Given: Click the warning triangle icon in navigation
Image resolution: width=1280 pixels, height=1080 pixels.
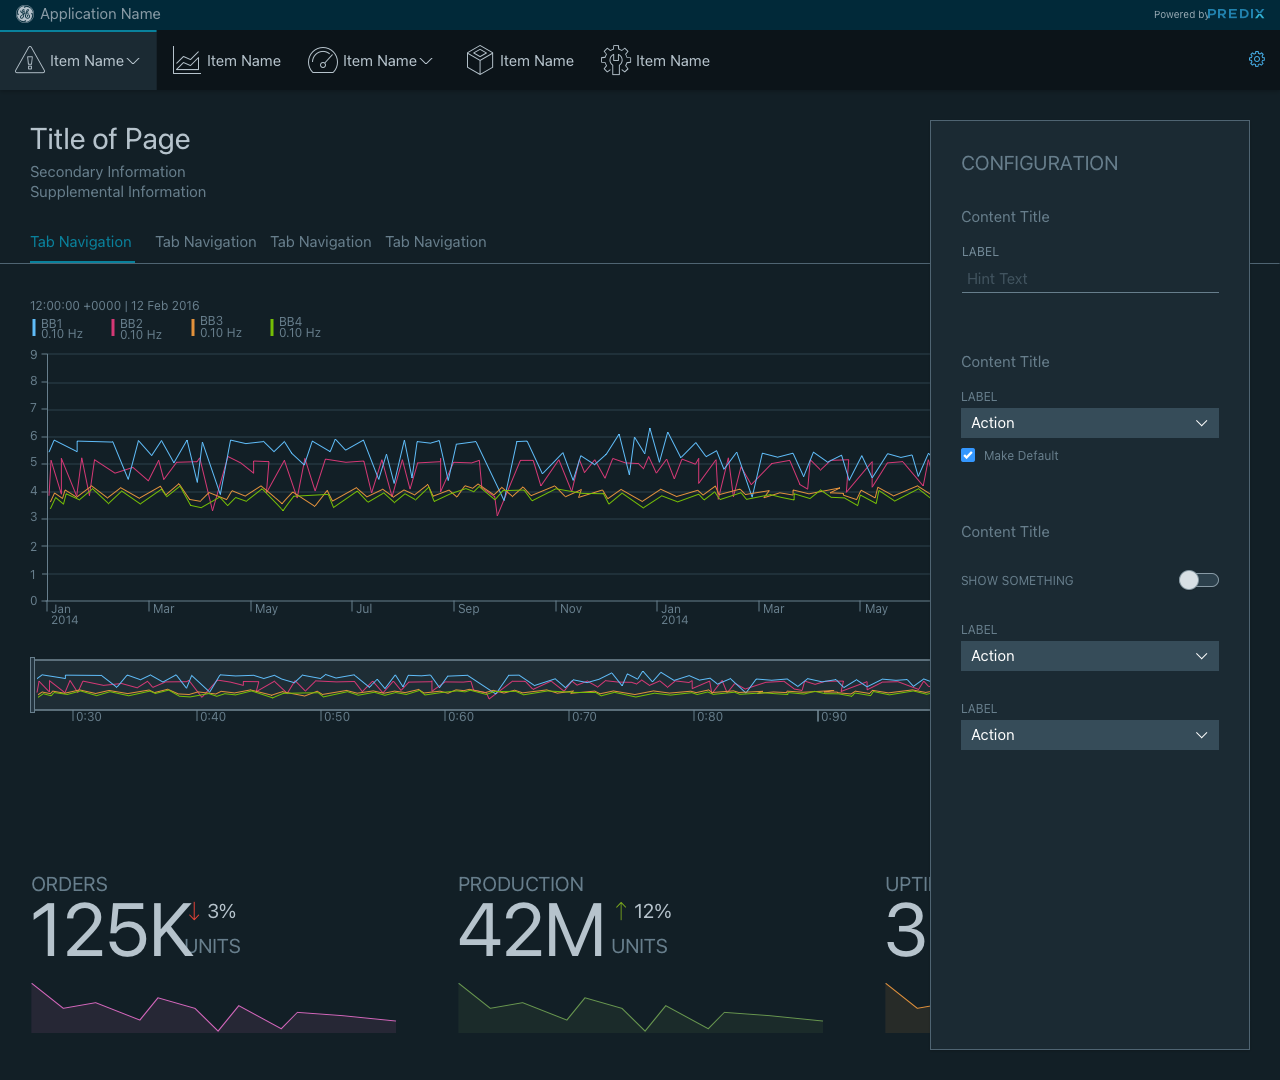Looking at the screenshot, I should point(30,61).
